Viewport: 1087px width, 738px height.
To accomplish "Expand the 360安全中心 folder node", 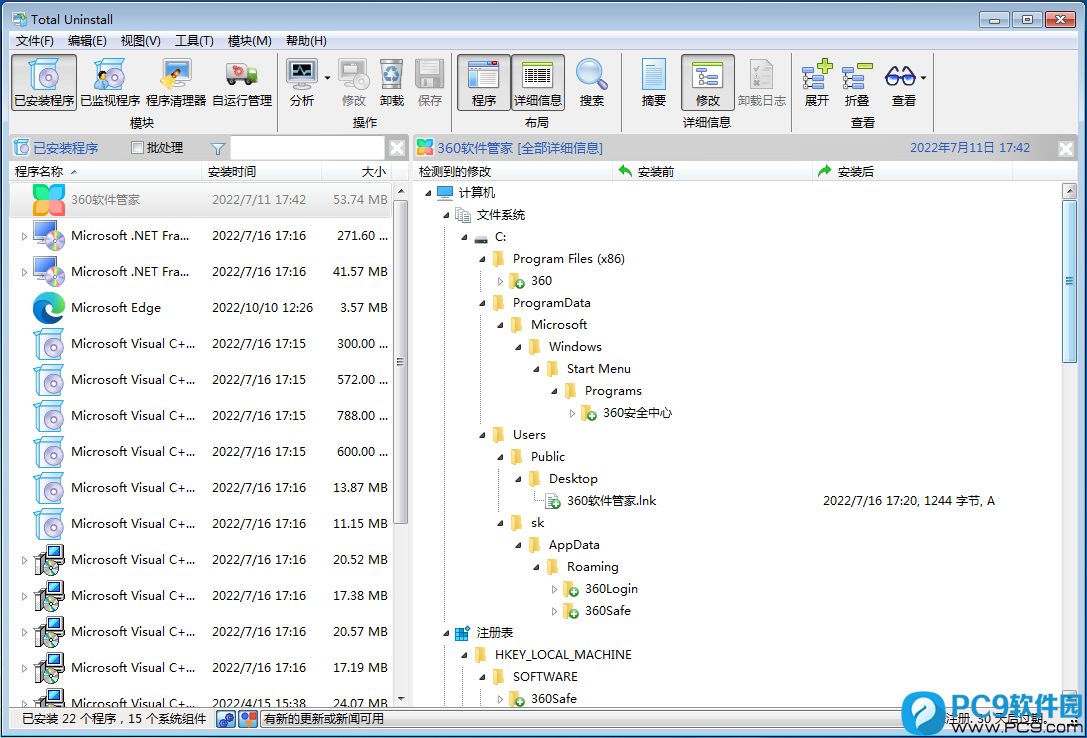I will [572, 413].
